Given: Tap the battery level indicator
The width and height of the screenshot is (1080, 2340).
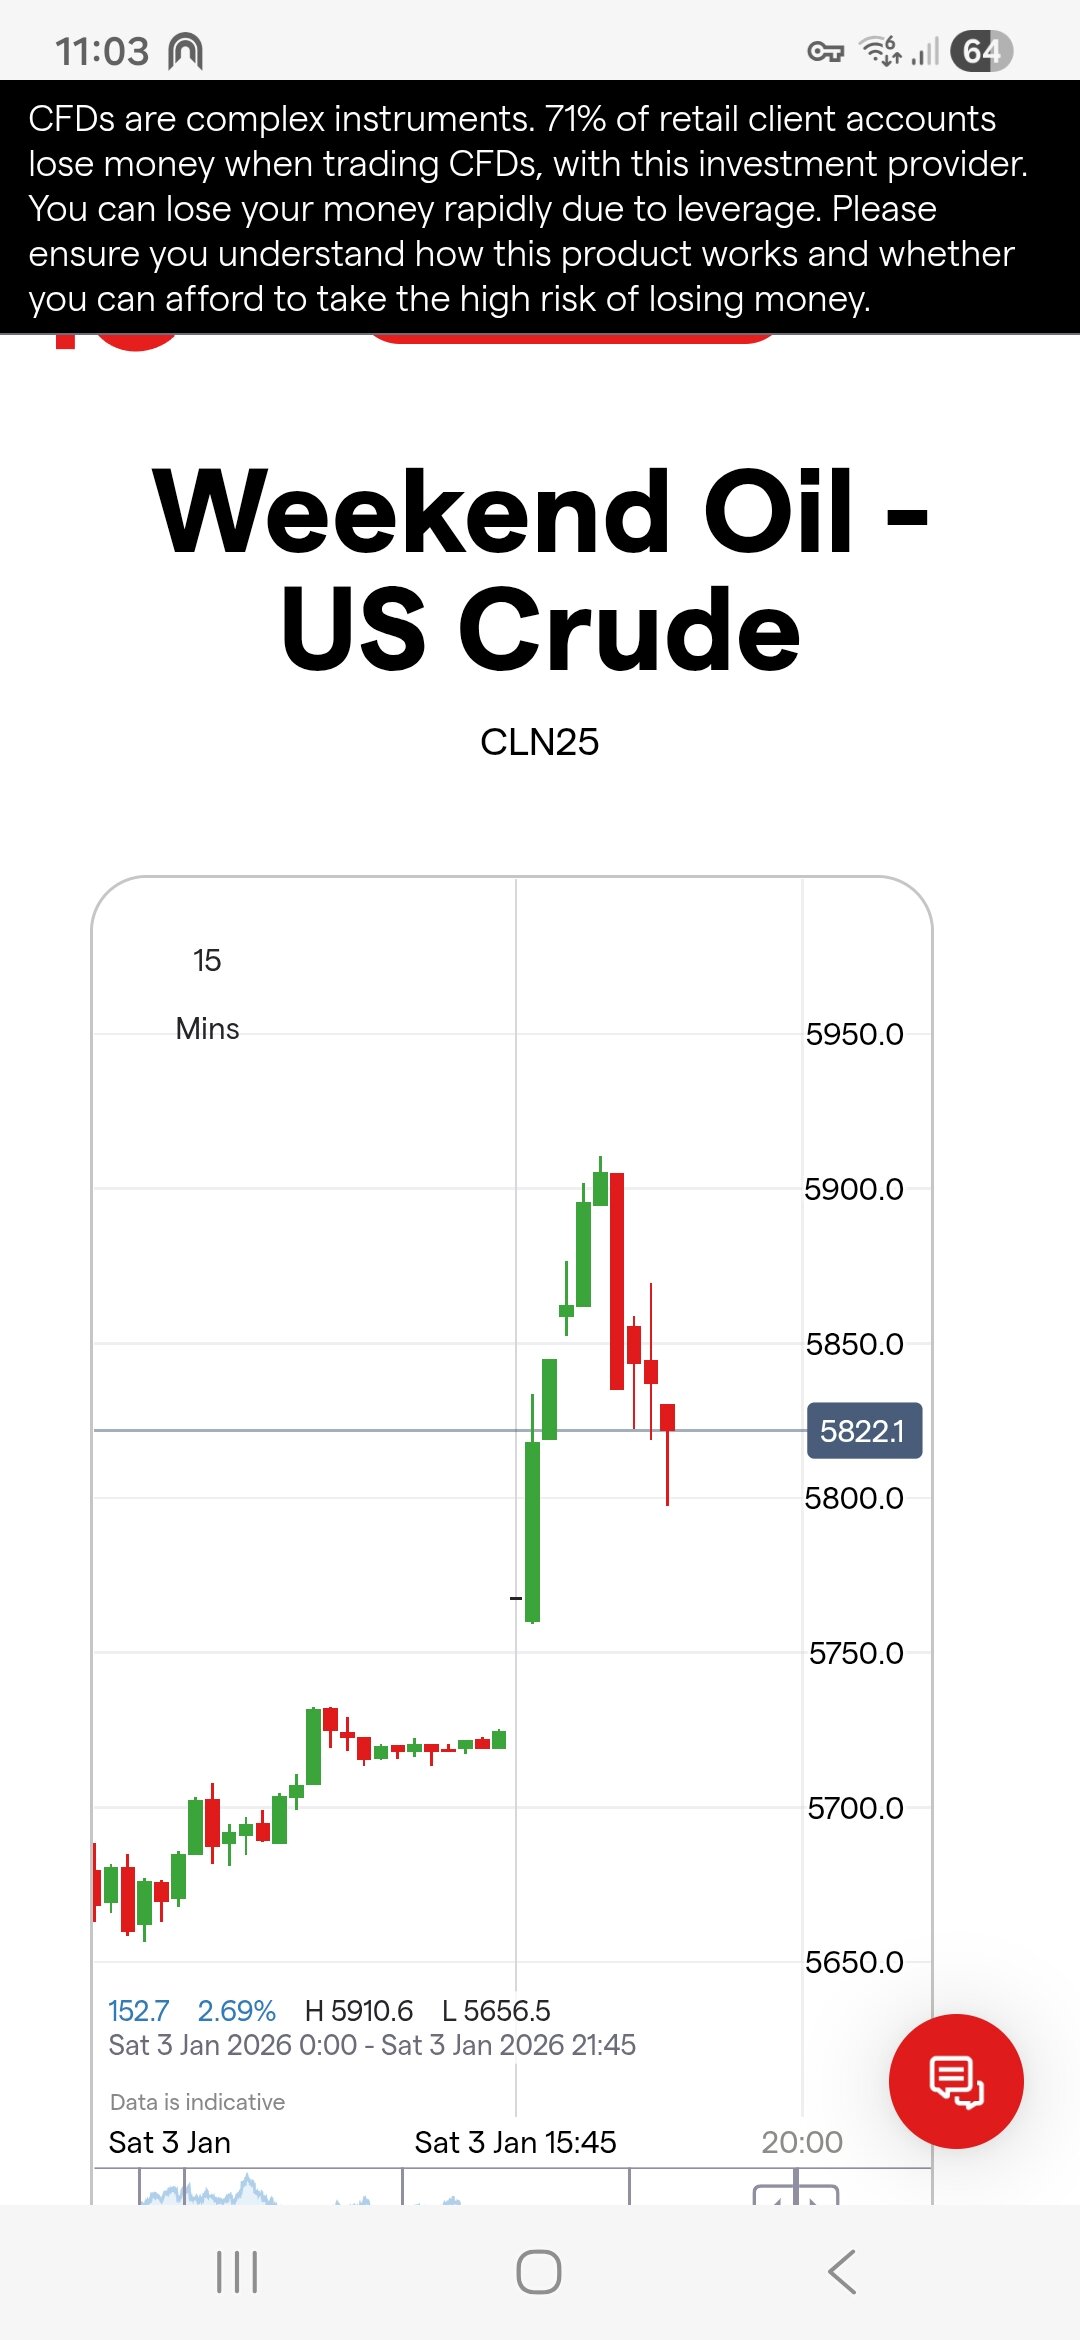Looking at the screenshot, I should [x=981, y=51].
